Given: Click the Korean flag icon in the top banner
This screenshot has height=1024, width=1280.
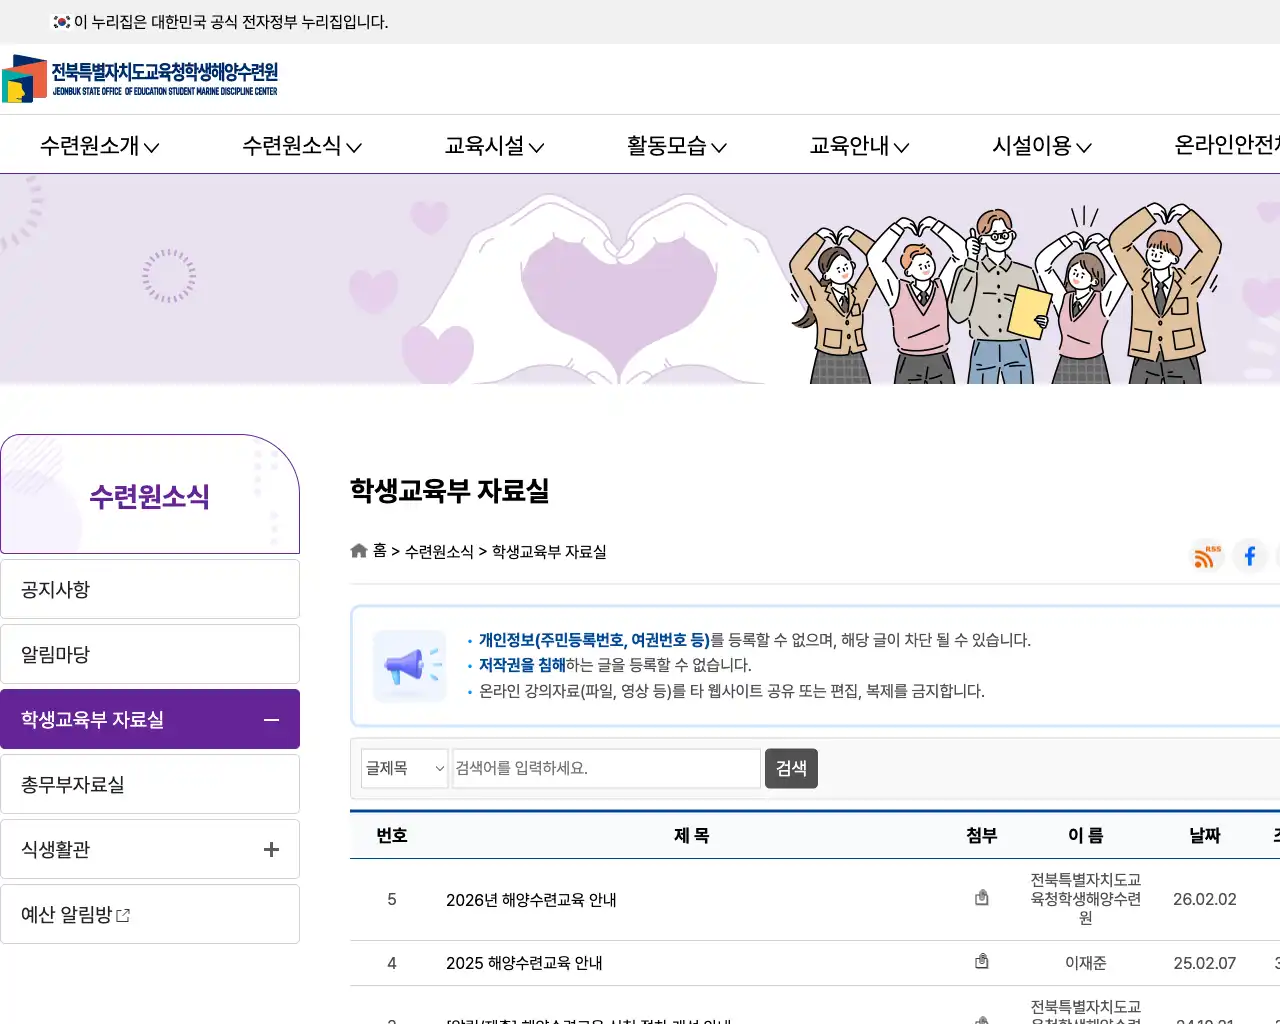Looking at the screenshot, I should [x=62, y=21].
